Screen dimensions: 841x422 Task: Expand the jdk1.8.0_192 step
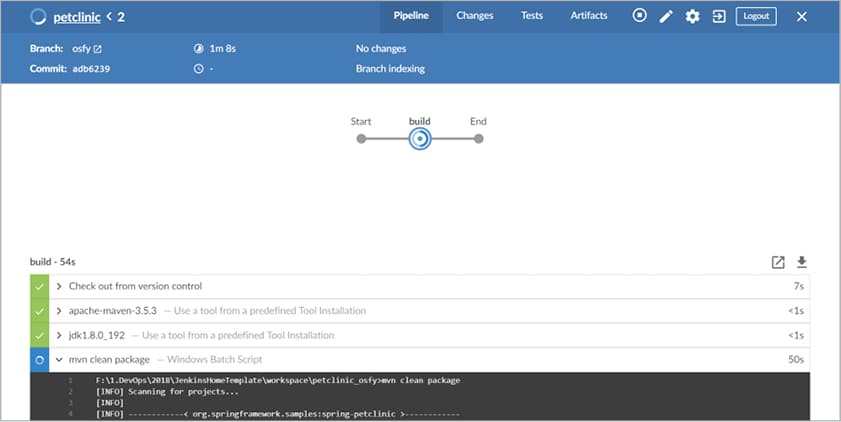[x=59, y=335]
